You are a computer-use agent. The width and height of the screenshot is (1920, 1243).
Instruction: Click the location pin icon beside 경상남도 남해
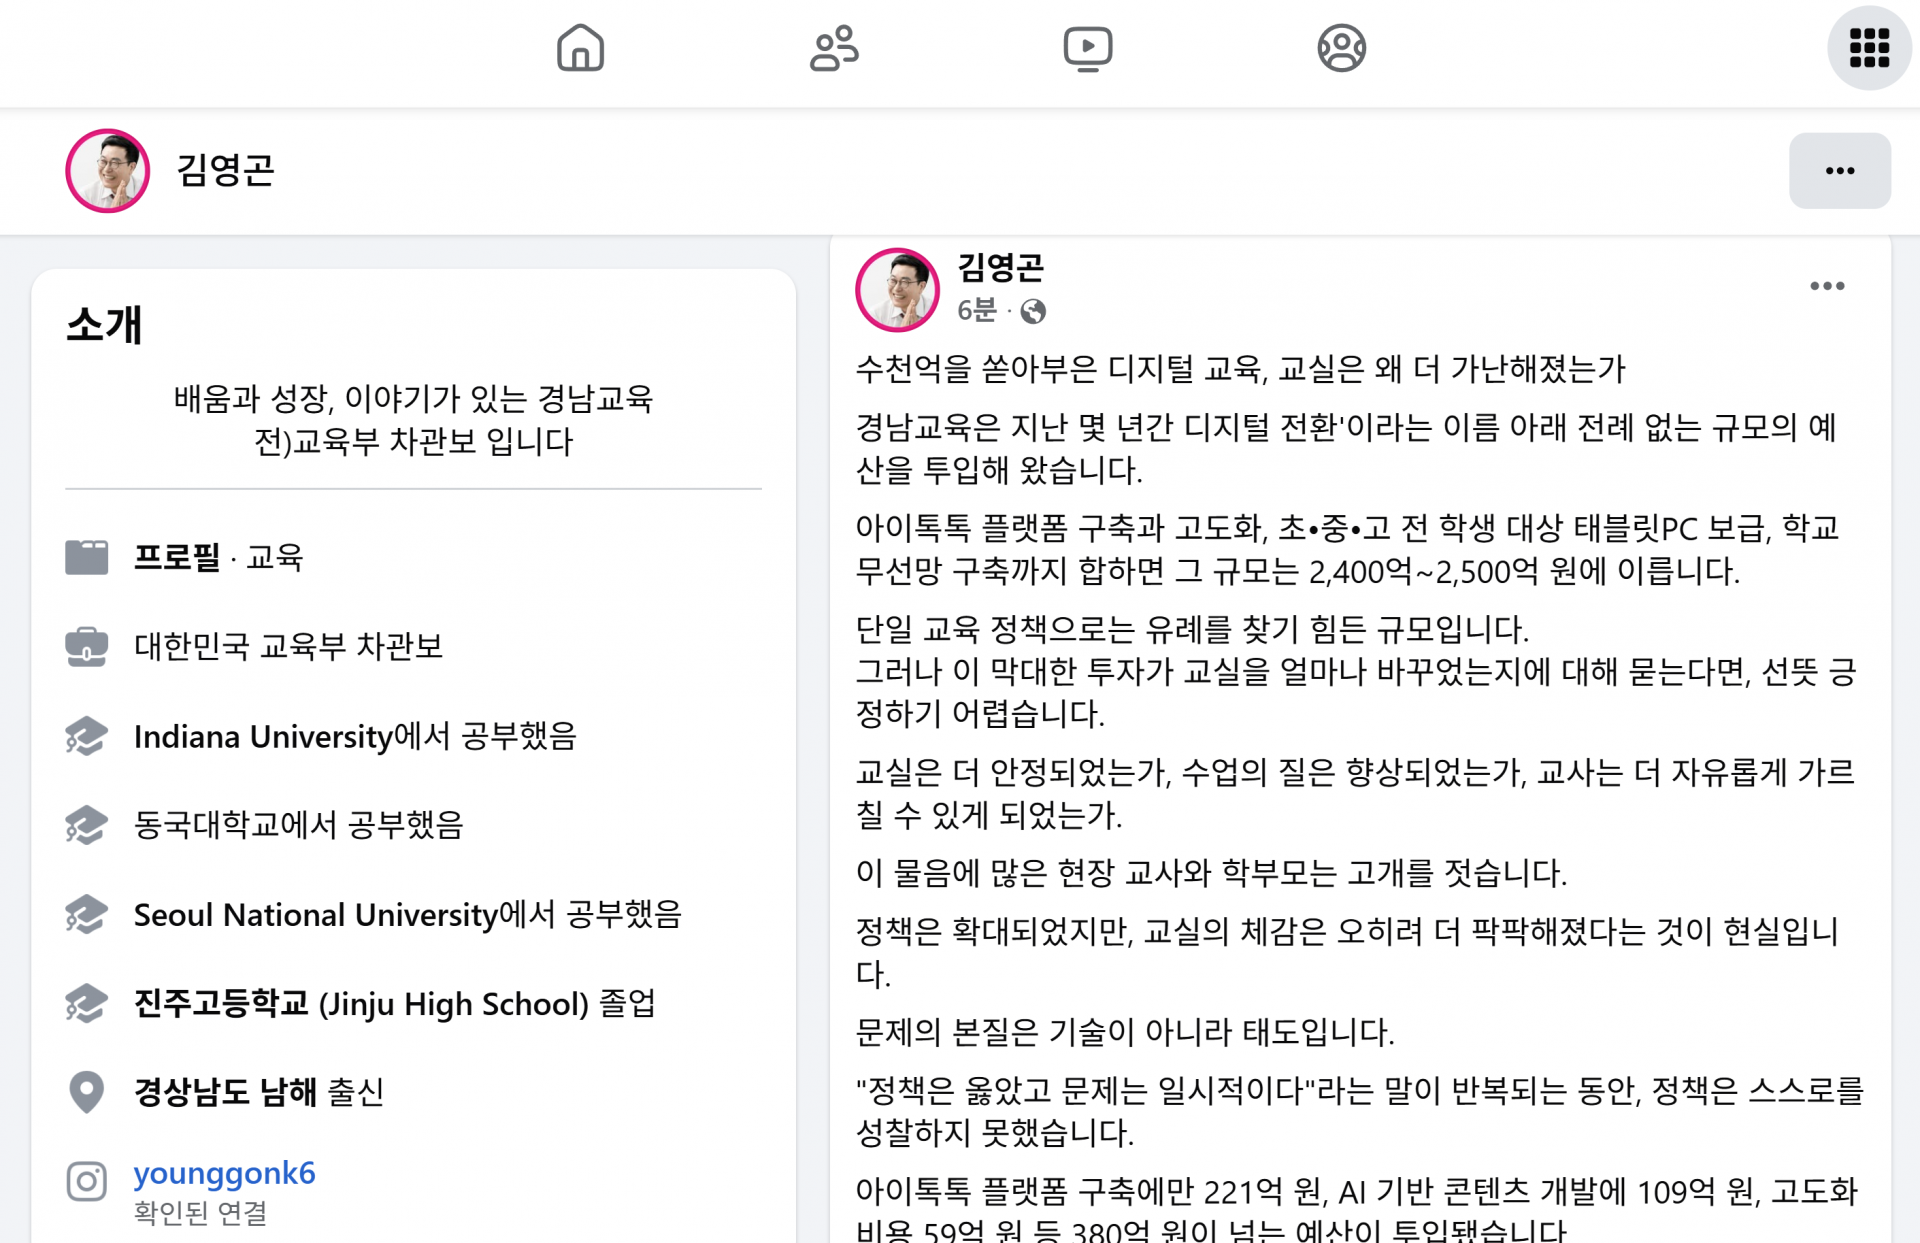(x=87, y=1092)
